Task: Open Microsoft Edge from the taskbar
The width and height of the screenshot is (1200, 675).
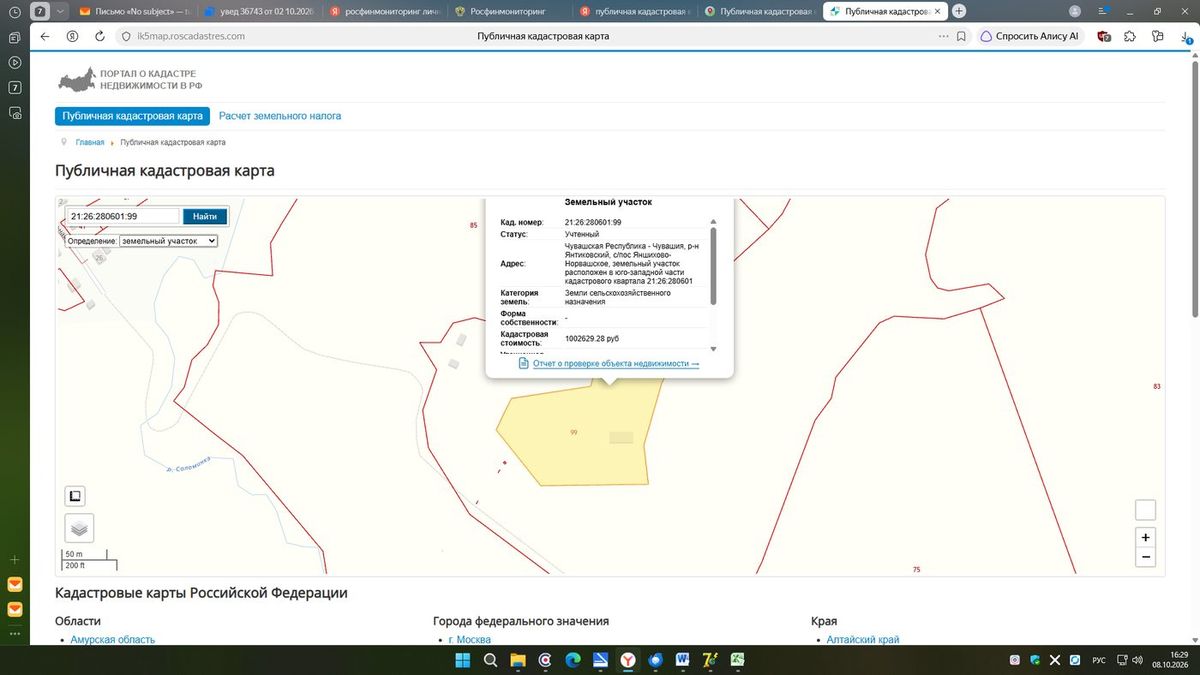Action: click(x=573, y=660)
